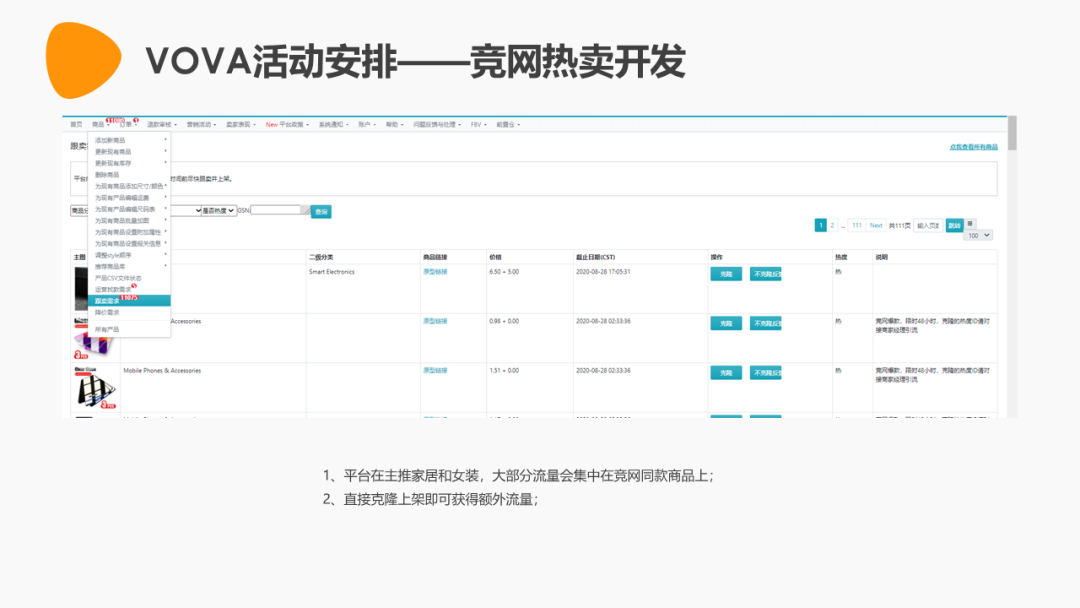Open the 100 items-per-page dropdown

click(978, 235)
